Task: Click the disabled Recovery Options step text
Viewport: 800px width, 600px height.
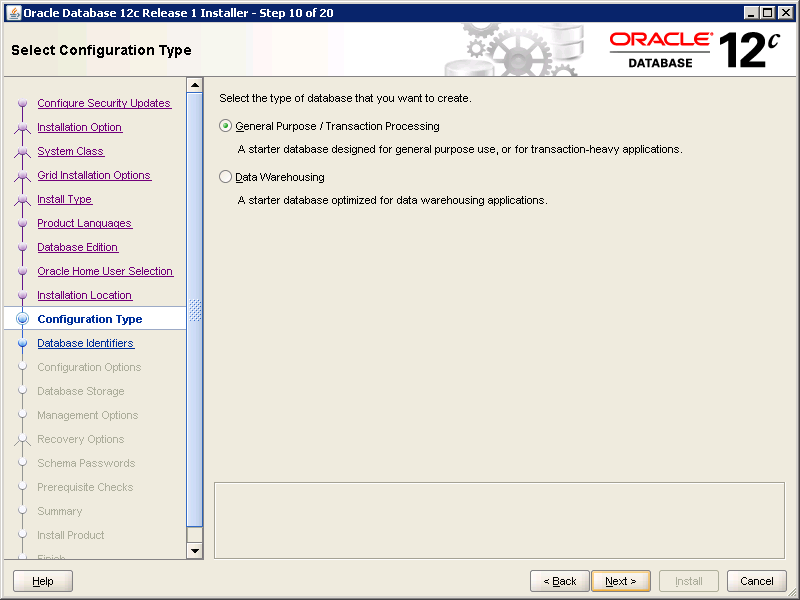Action: pos(81,439)
